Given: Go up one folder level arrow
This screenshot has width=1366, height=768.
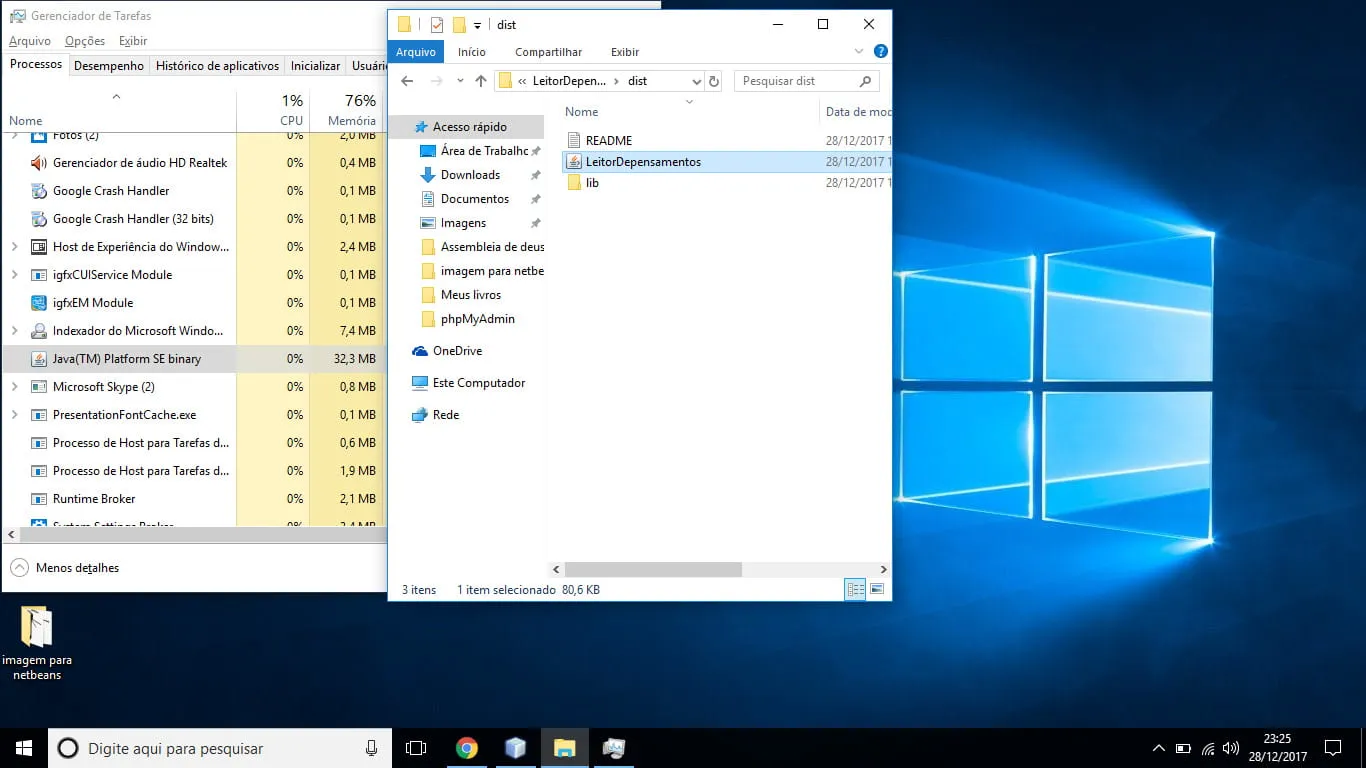Looking at the screenshot, I should tap(481, 81).
